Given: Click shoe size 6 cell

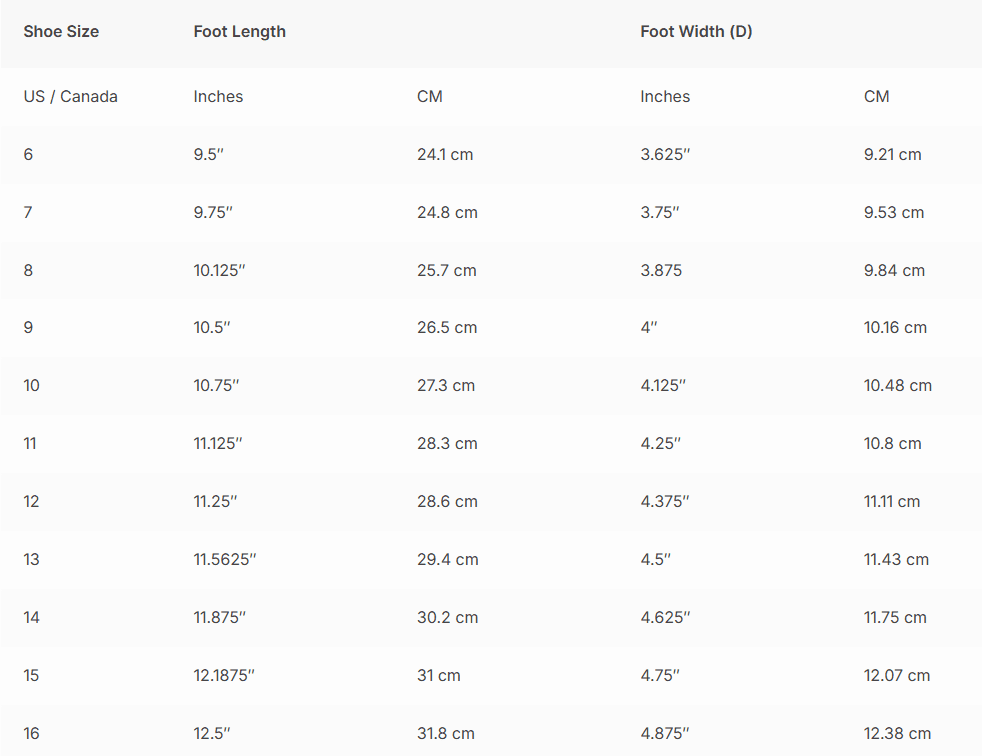Looking at the screenshot, I should click(x=28, y=155).
